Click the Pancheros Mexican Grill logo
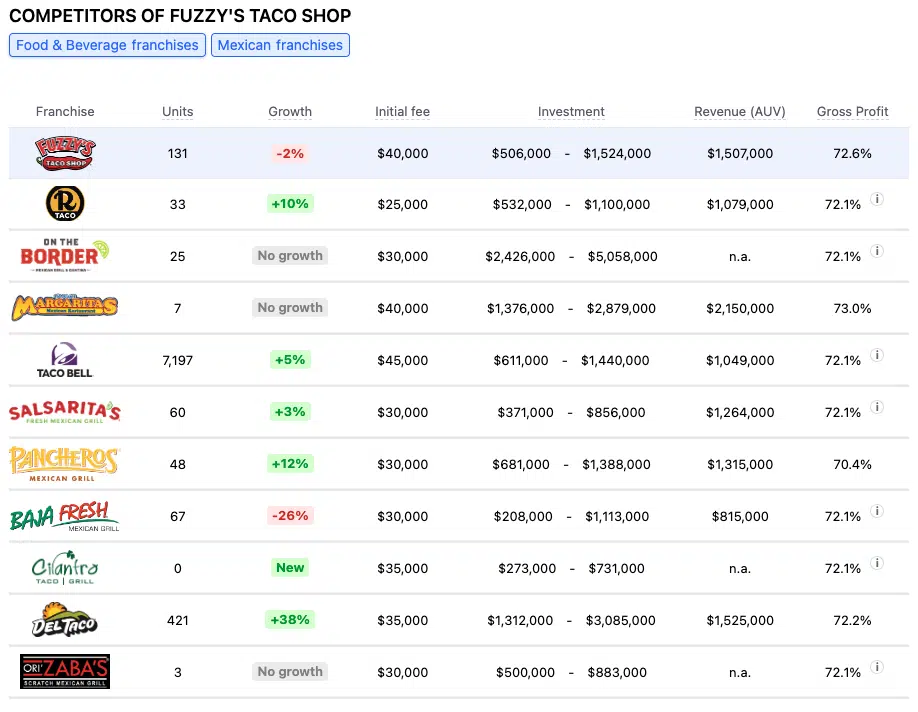This screenshot has width=918, height=712. click(65, 464)
